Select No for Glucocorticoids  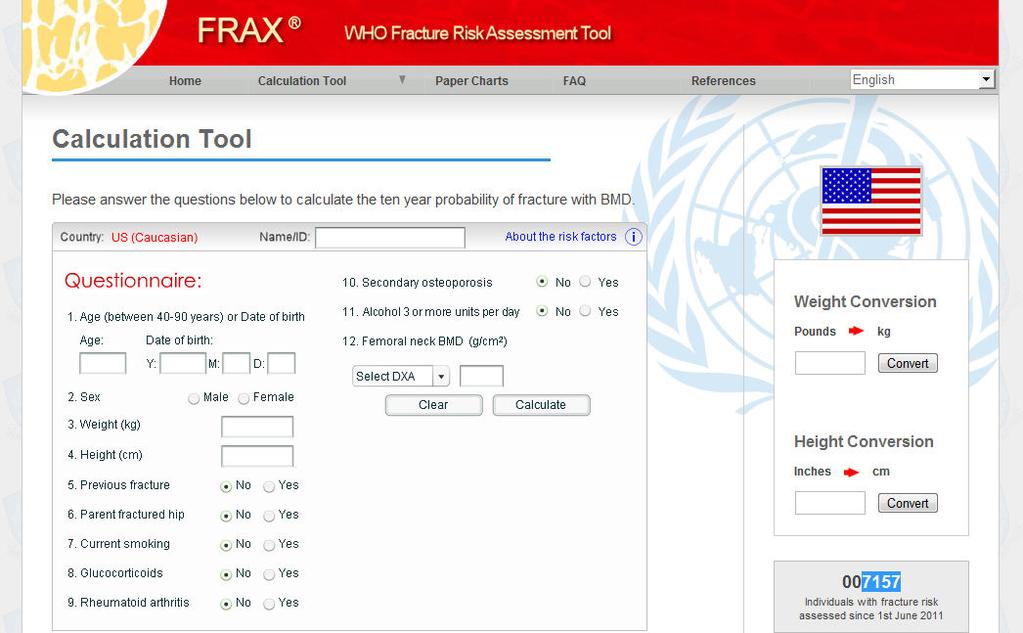tap(226, 574)
